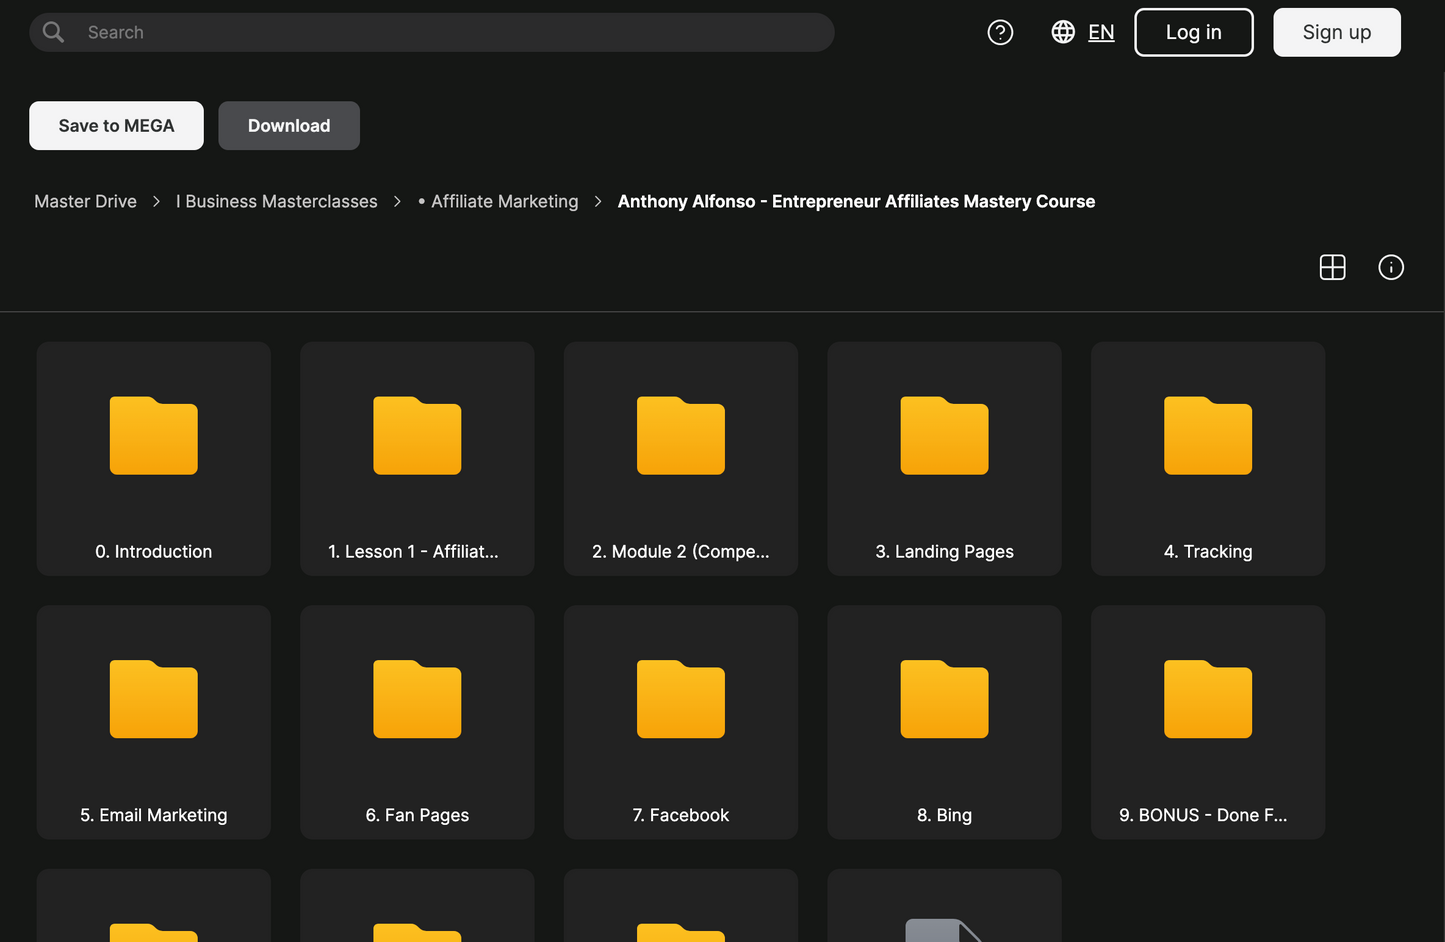Open the 3. Landing Pages folder icon
1445x942 pixels.
pyautogui.click(x=944, y=435)
